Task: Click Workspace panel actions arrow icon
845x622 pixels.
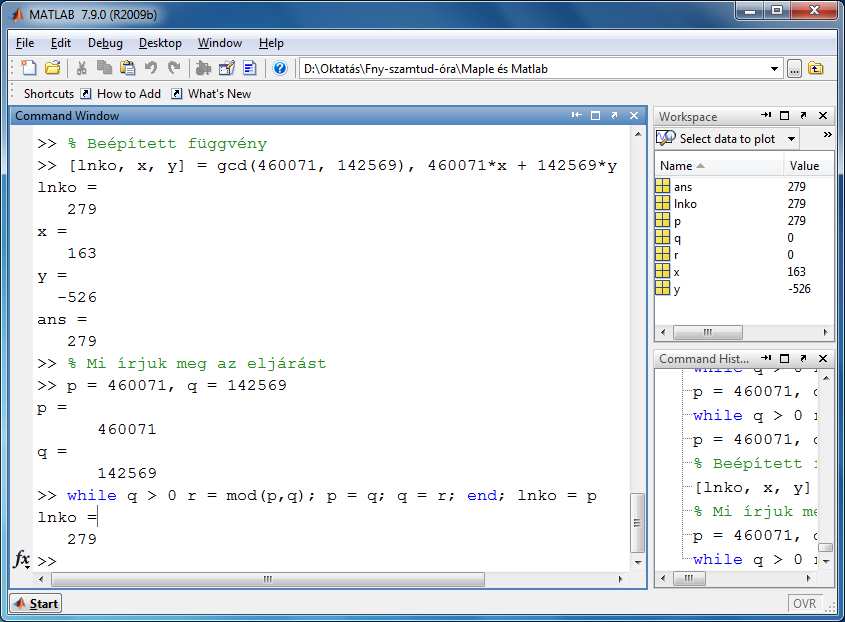Action: [x=766, y=115]
